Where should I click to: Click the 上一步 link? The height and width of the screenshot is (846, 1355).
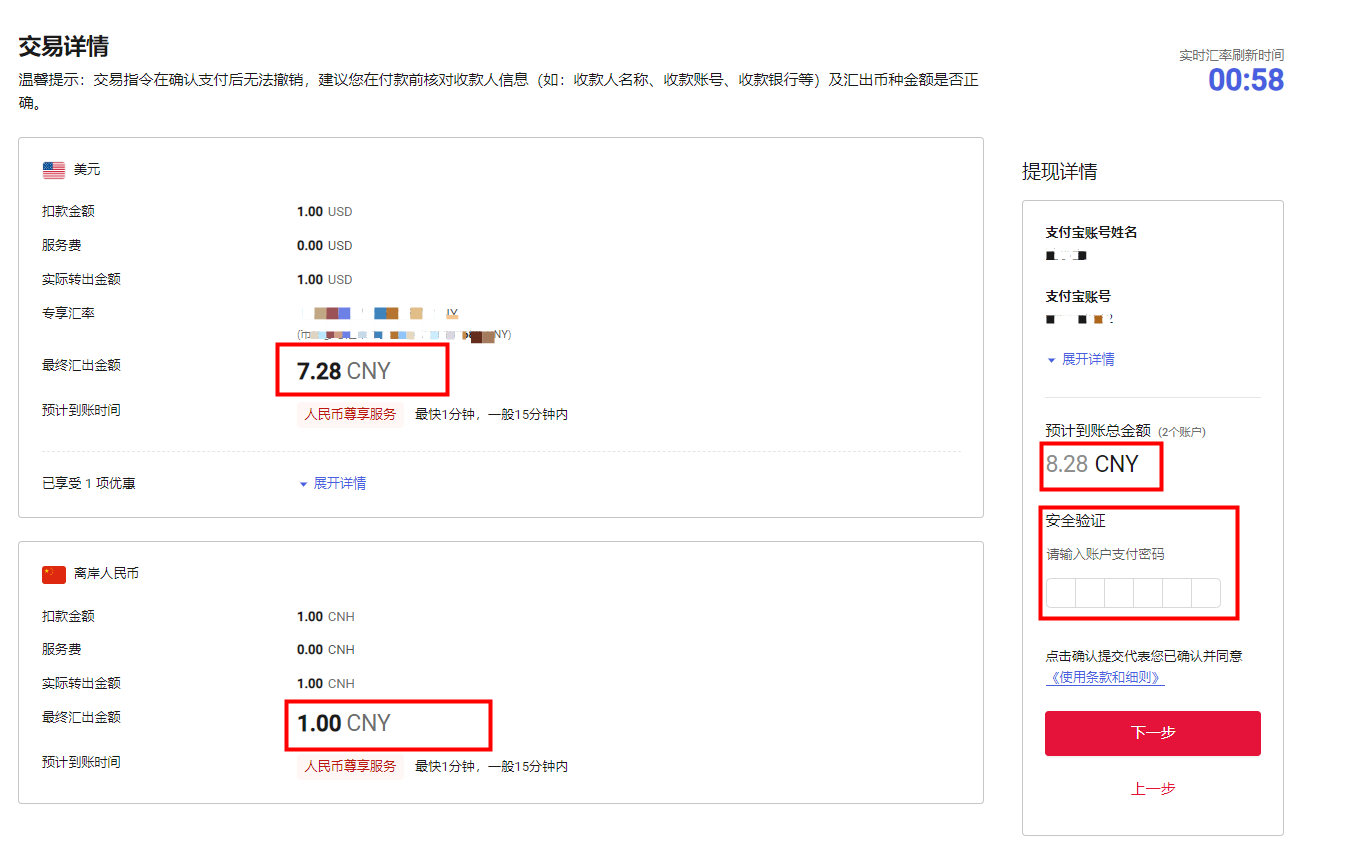coord(1152,789)
